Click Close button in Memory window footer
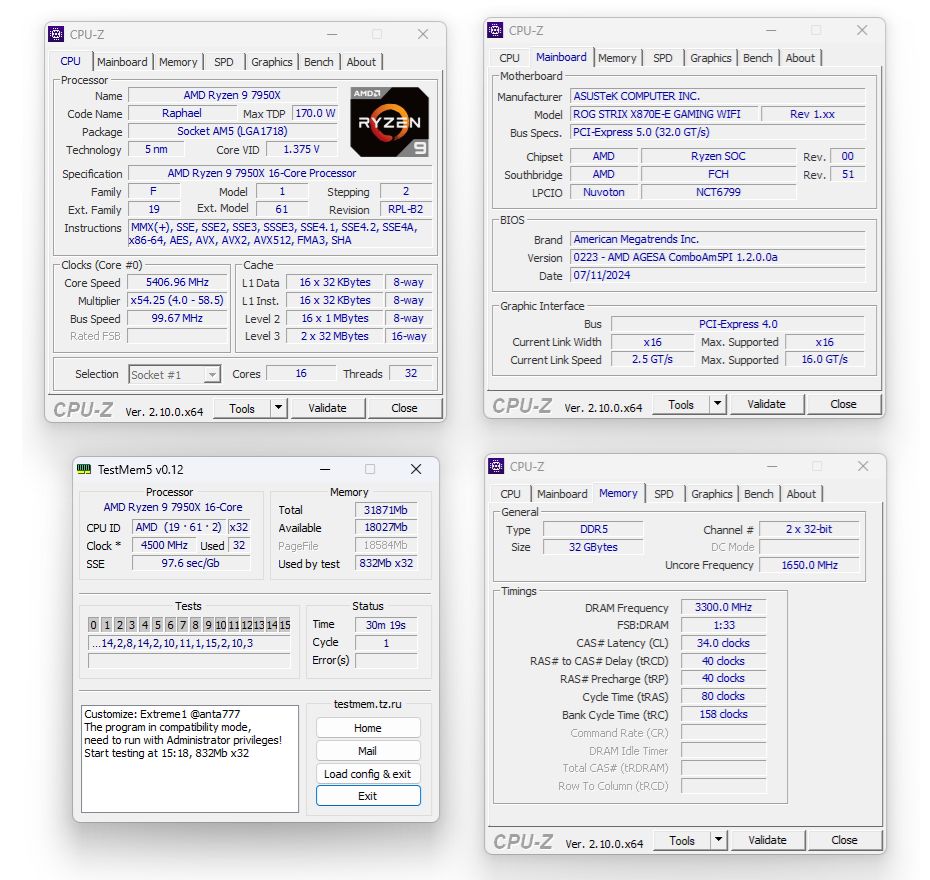The height and width of the screenshot is (880, 930). (845, 840)
